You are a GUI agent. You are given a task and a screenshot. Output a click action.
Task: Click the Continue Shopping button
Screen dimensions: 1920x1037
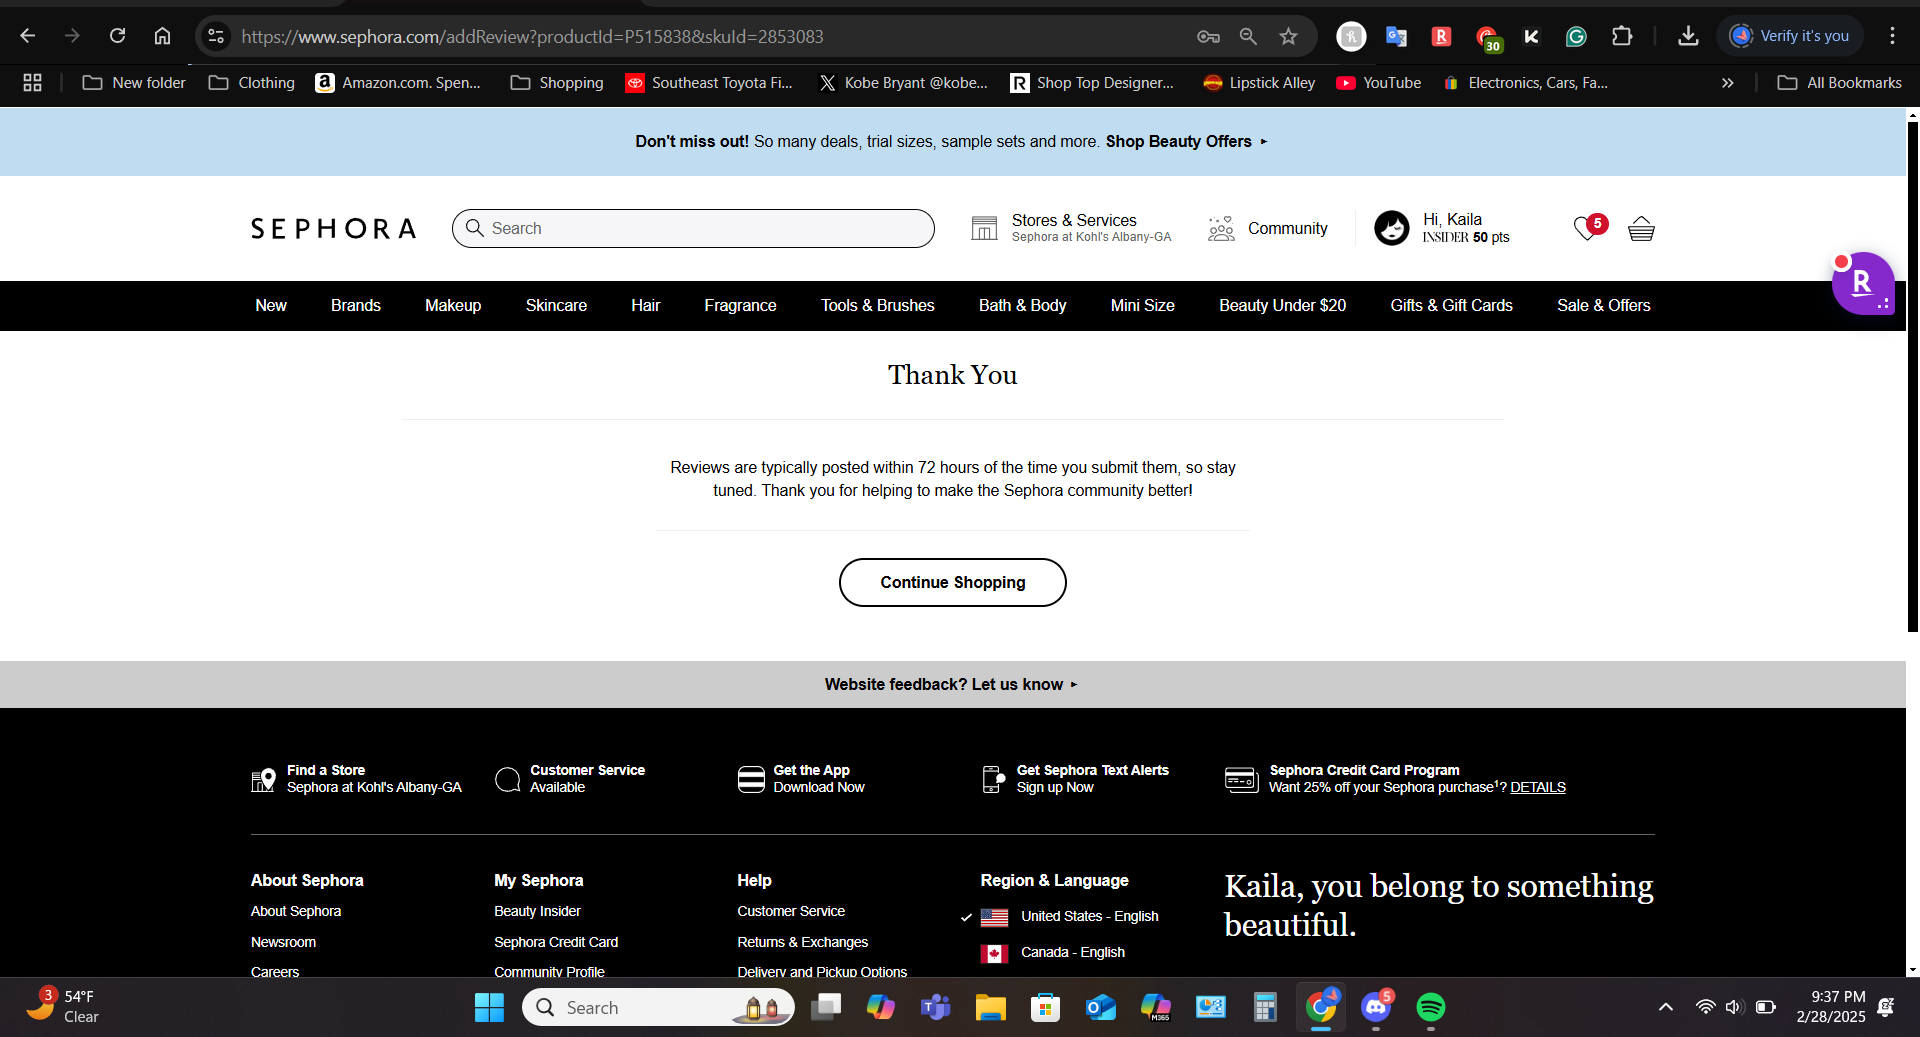(952, 583)
